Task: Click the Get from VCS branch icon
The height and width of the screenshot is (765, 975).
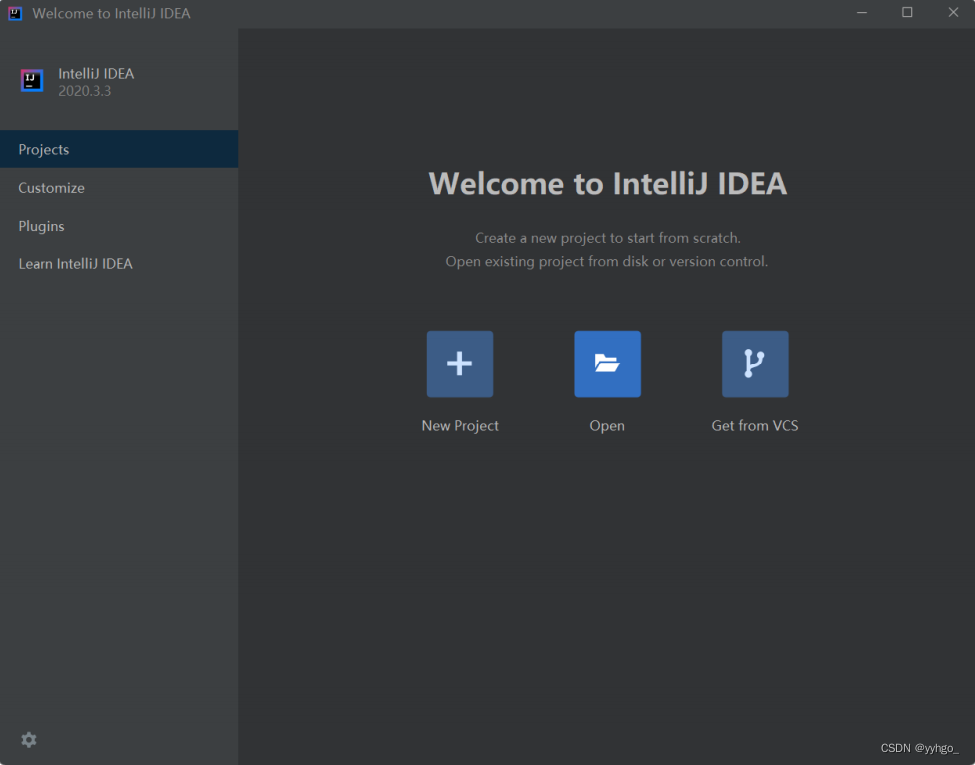Action: pyautogui.click(x=755, y=364)
